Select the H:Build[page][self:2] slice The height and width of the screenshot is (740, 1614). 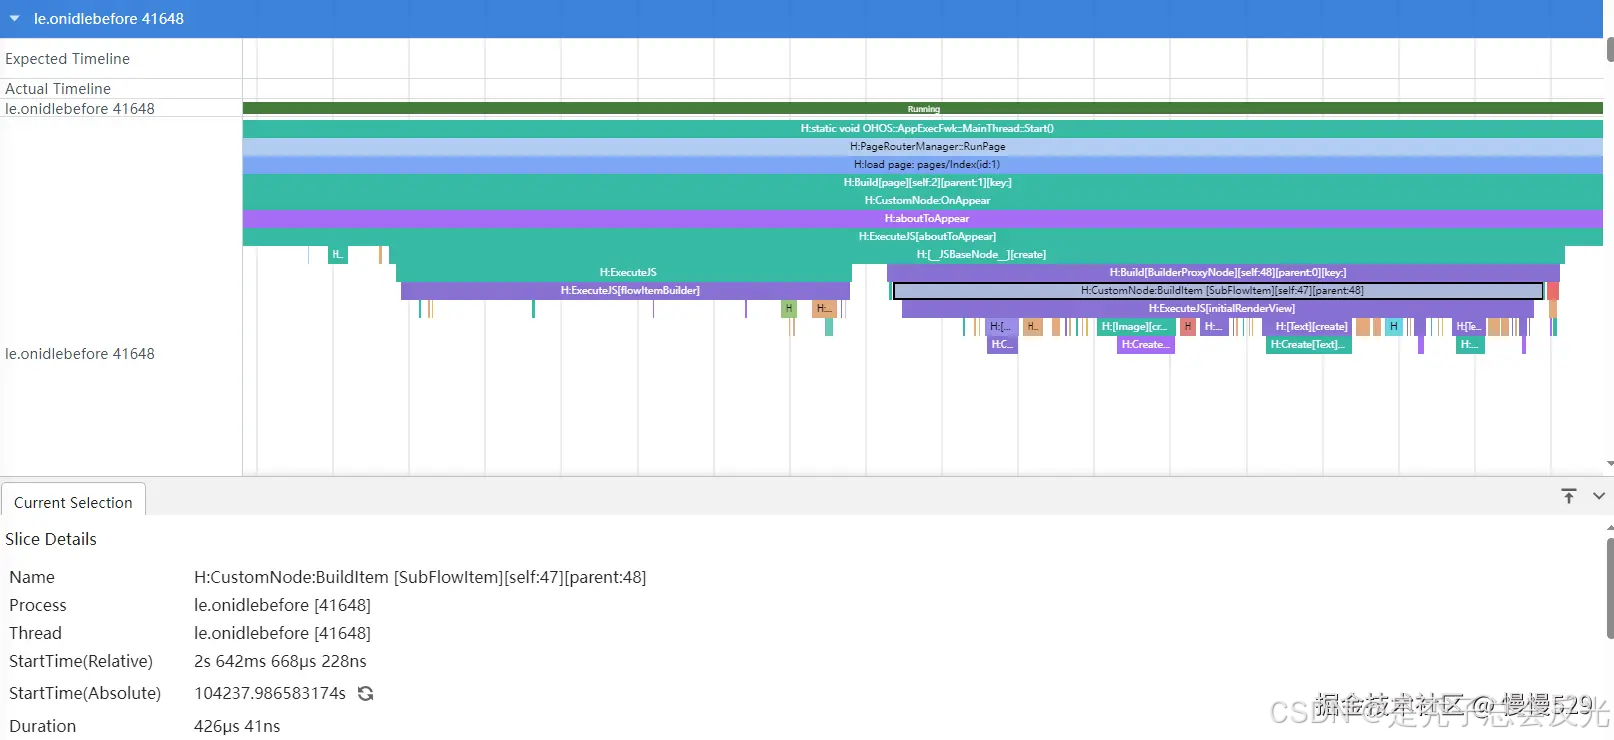(x=922, y=182)
